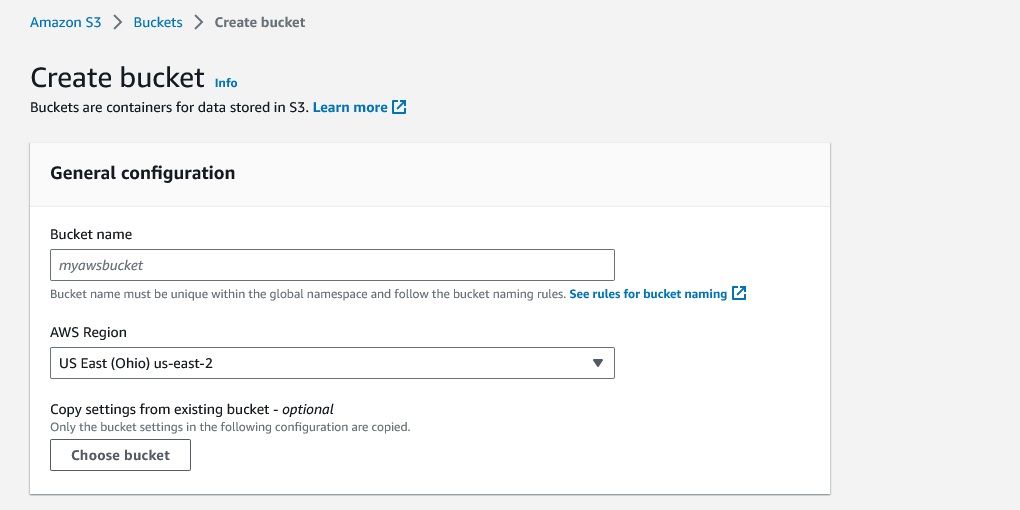Click the AWS Region label
This screenshot has height=510, width=1020.
point(88,332)
